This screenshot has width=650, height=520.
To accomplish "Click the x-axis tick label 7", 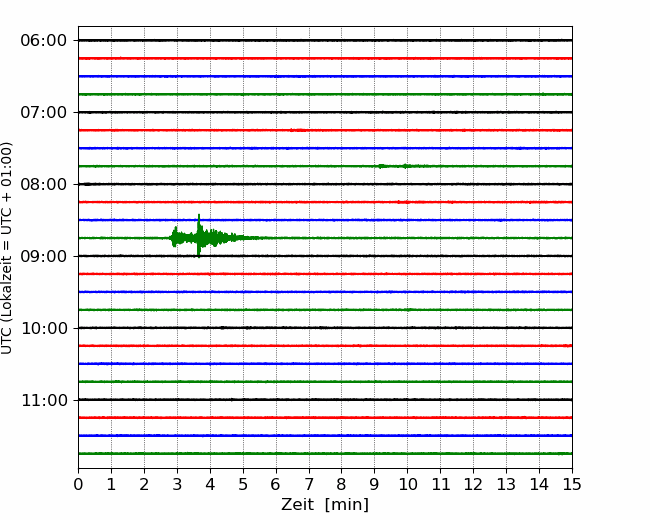I will 309,484.
